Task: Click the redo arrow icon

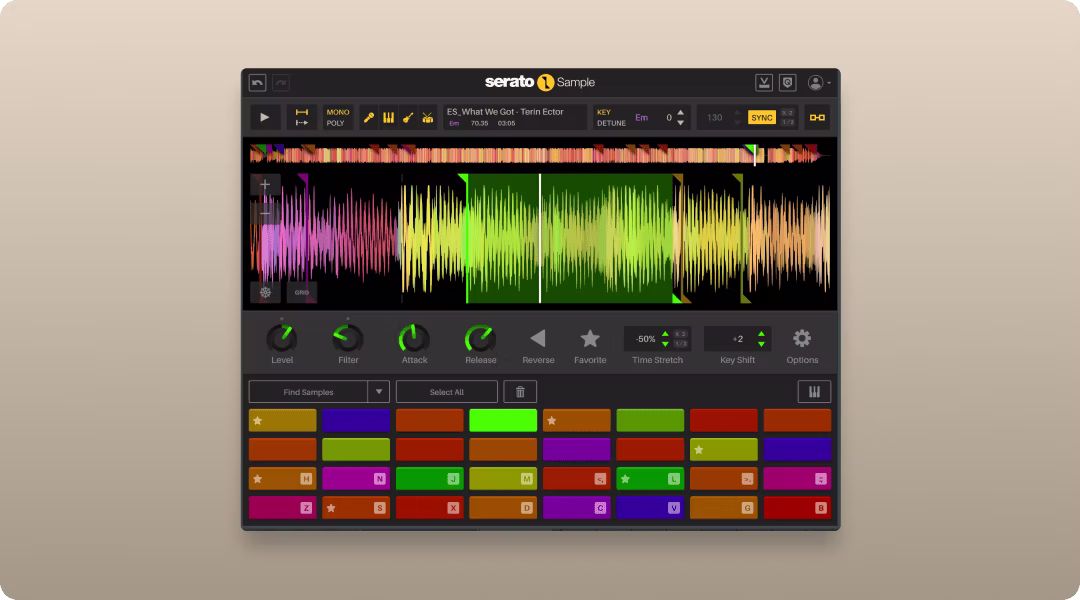Action: point(280,83)
